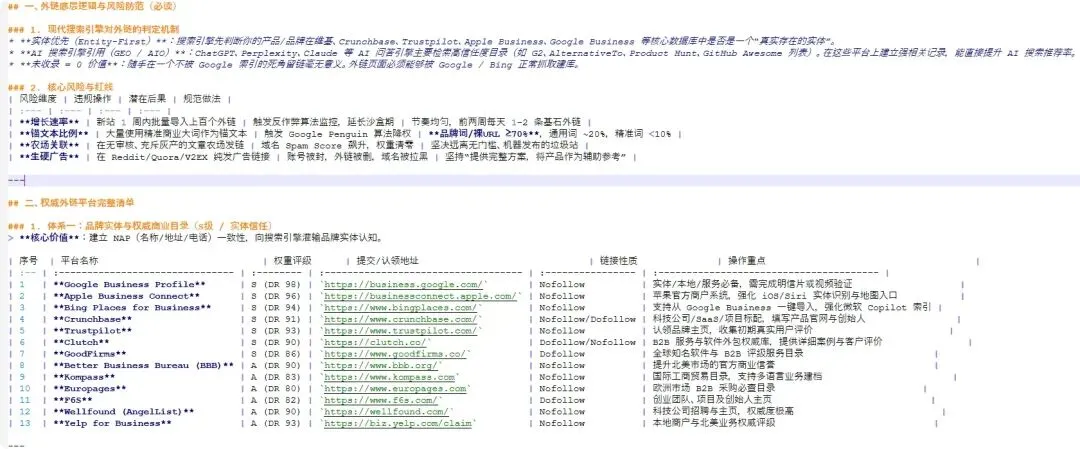Screen dimensions: 1080x449
Task: Open the https://biz.yelp.com/claim link
Action: [399, 424]
